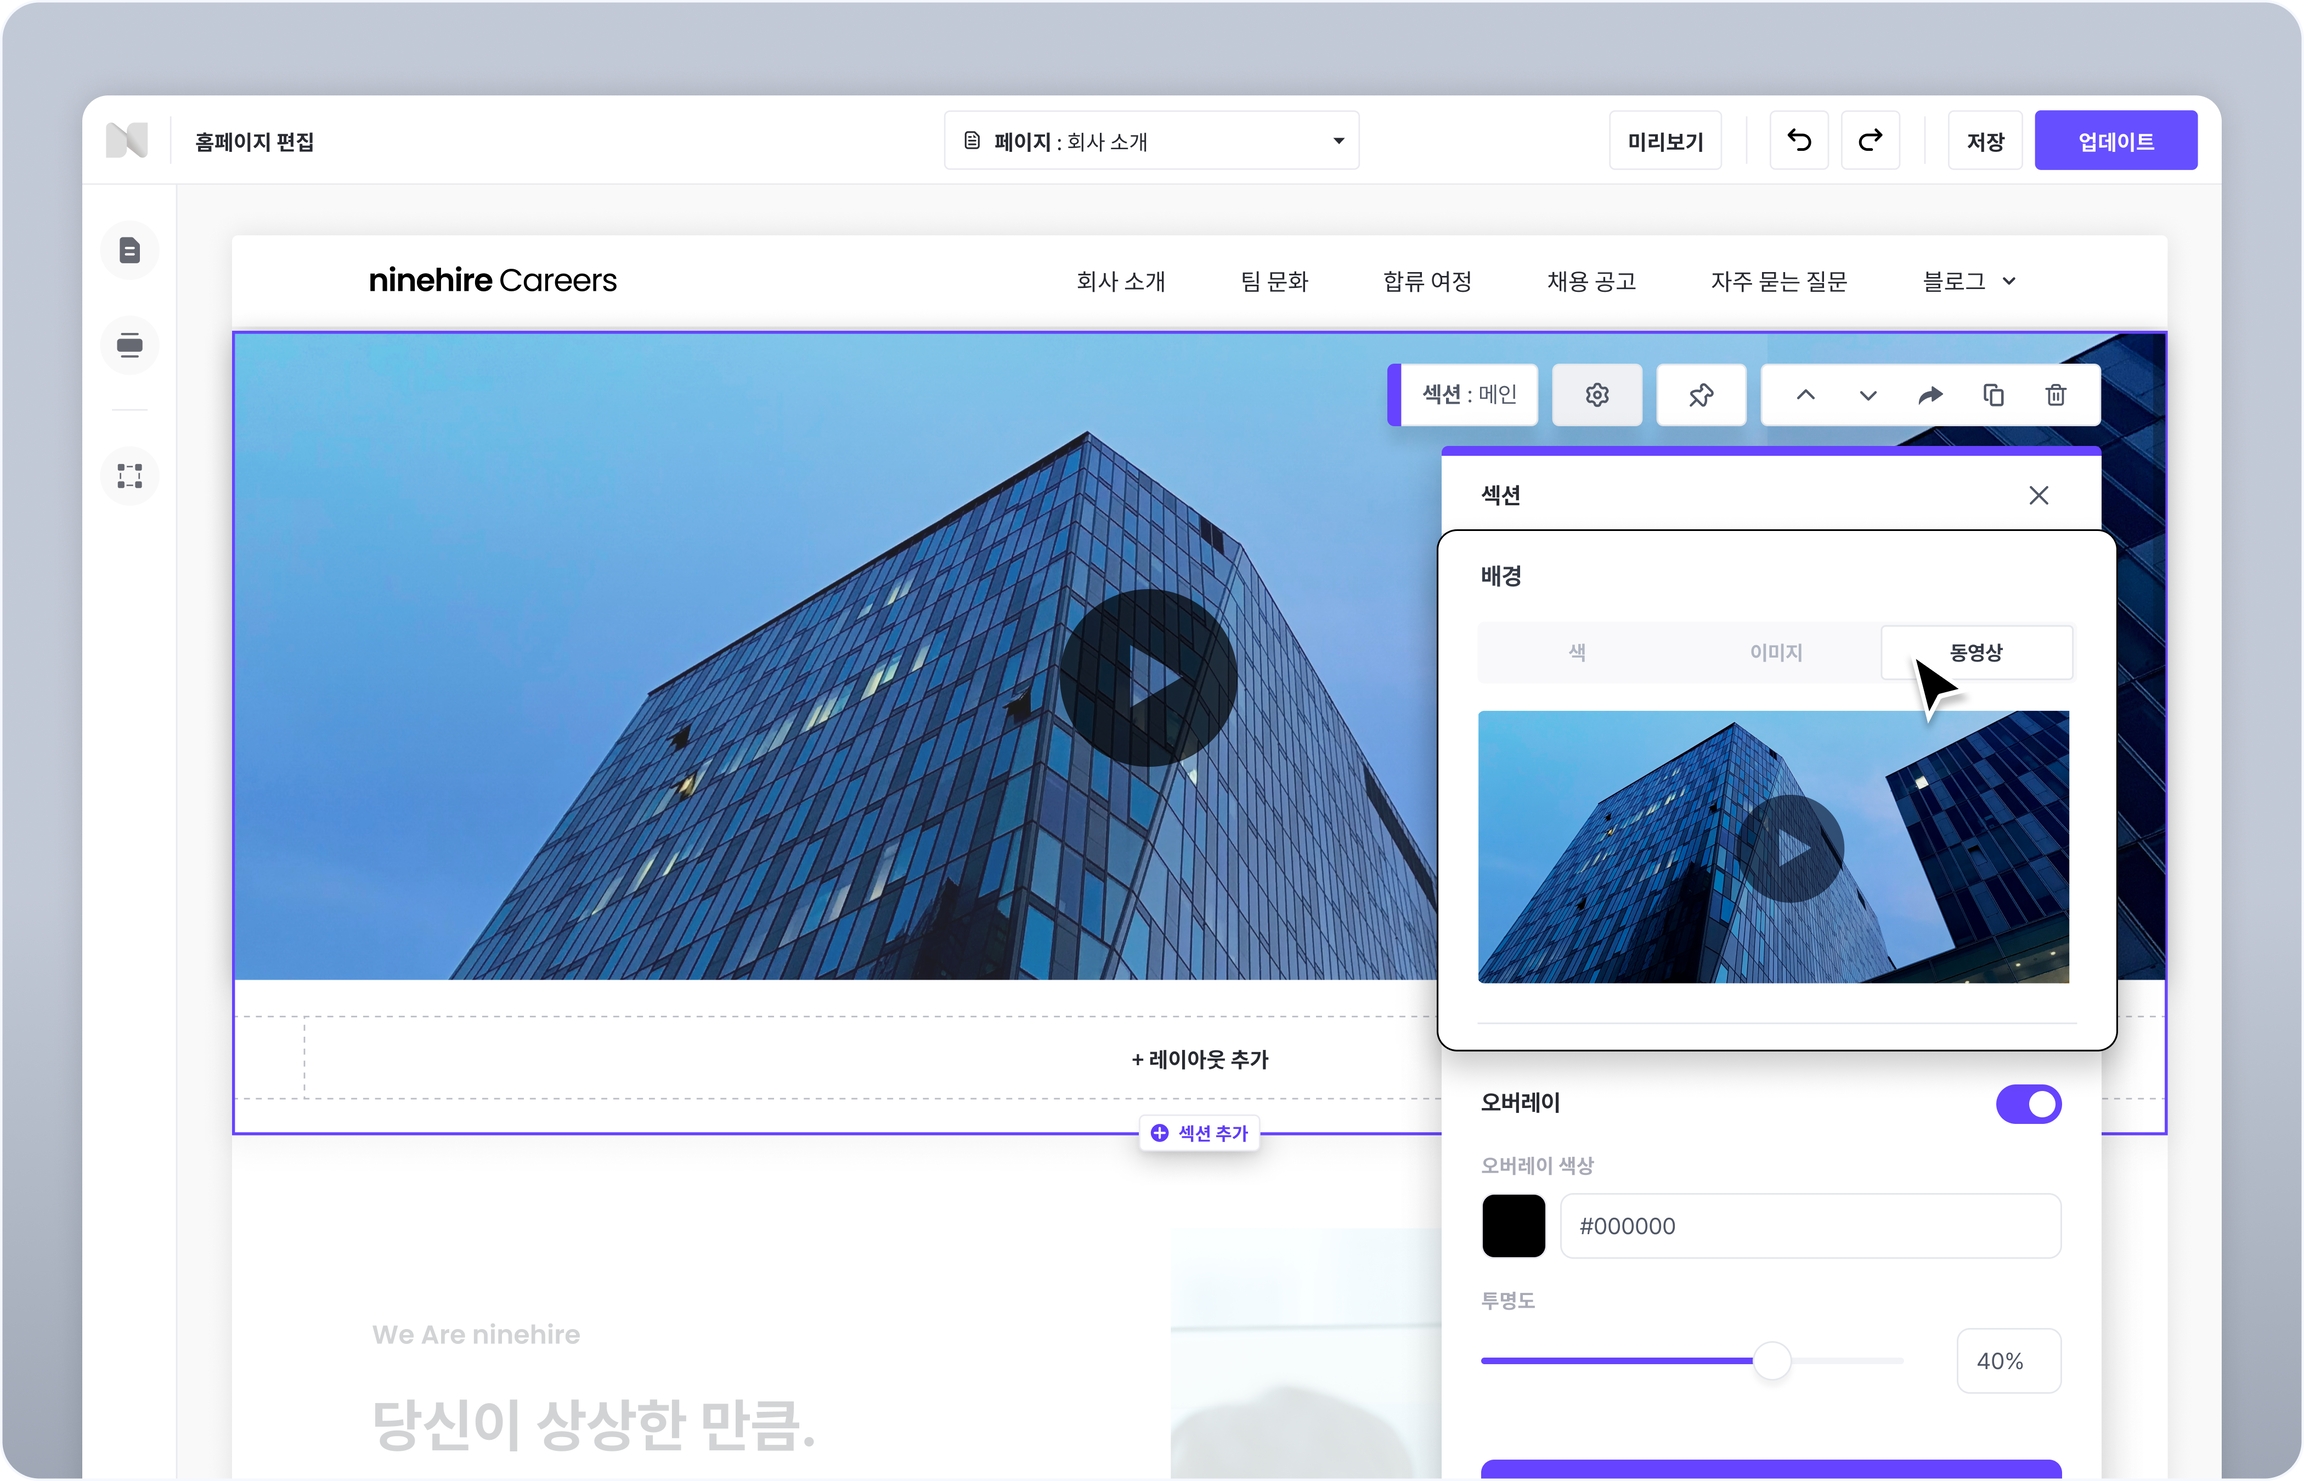Redo the last edit
The height and width of the screenshot is (1481, 2304).
click(1870, 141)
